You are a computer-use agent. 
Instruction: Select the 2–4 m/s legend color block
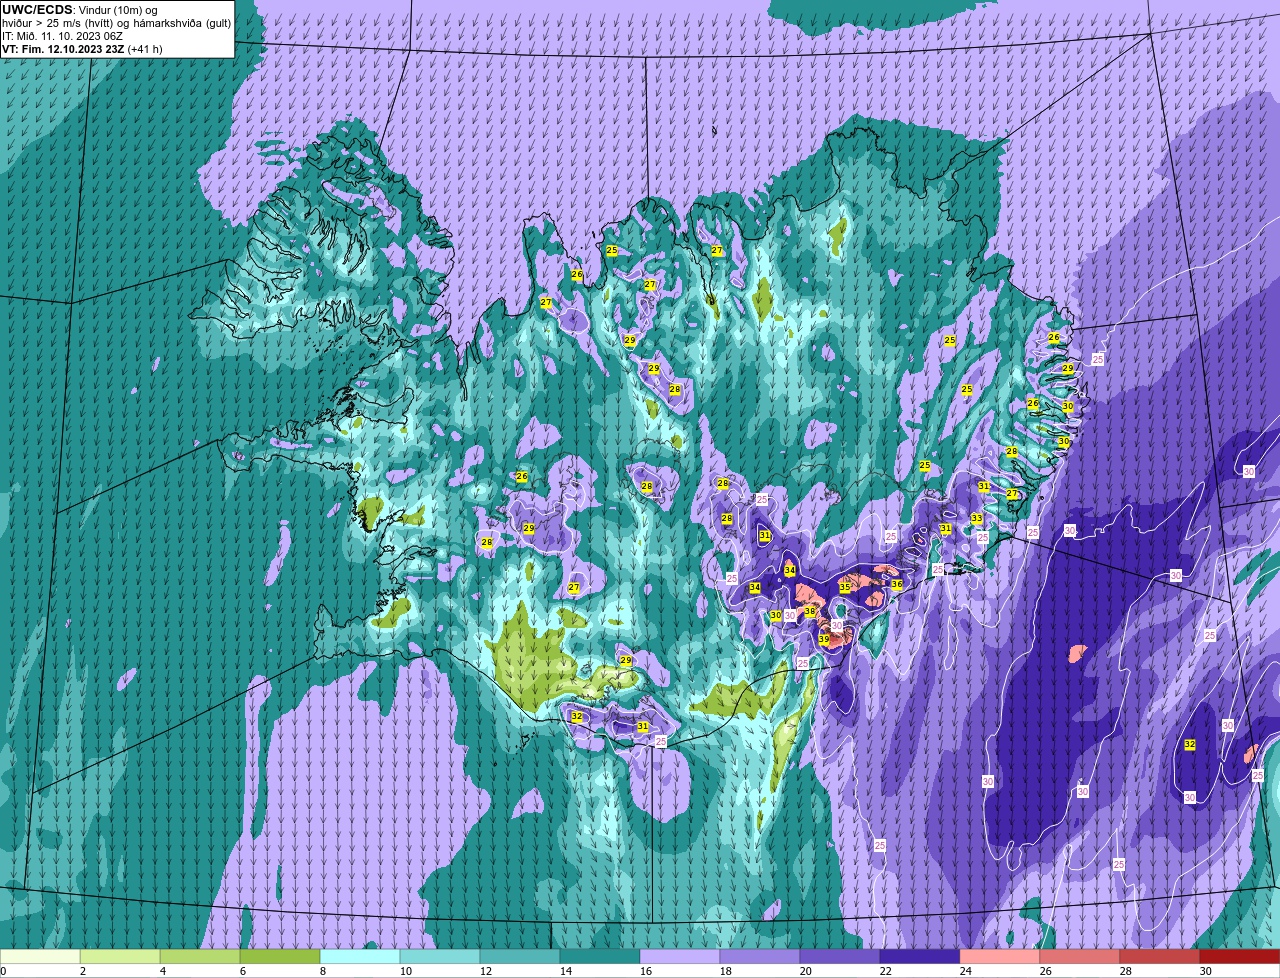coord(120,957)
